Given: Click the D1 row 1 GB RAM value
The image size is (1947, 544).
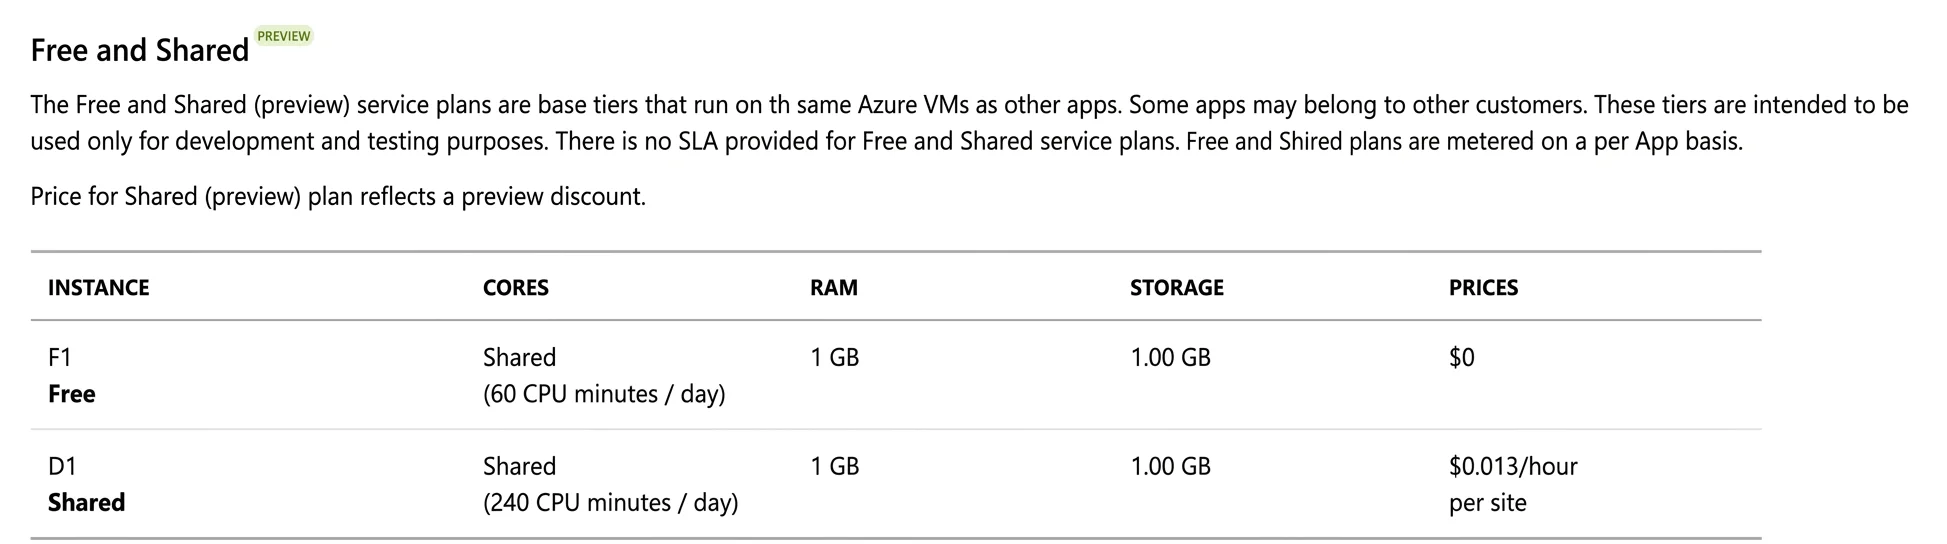Looking at the screenshot, I should coord(835,466).
